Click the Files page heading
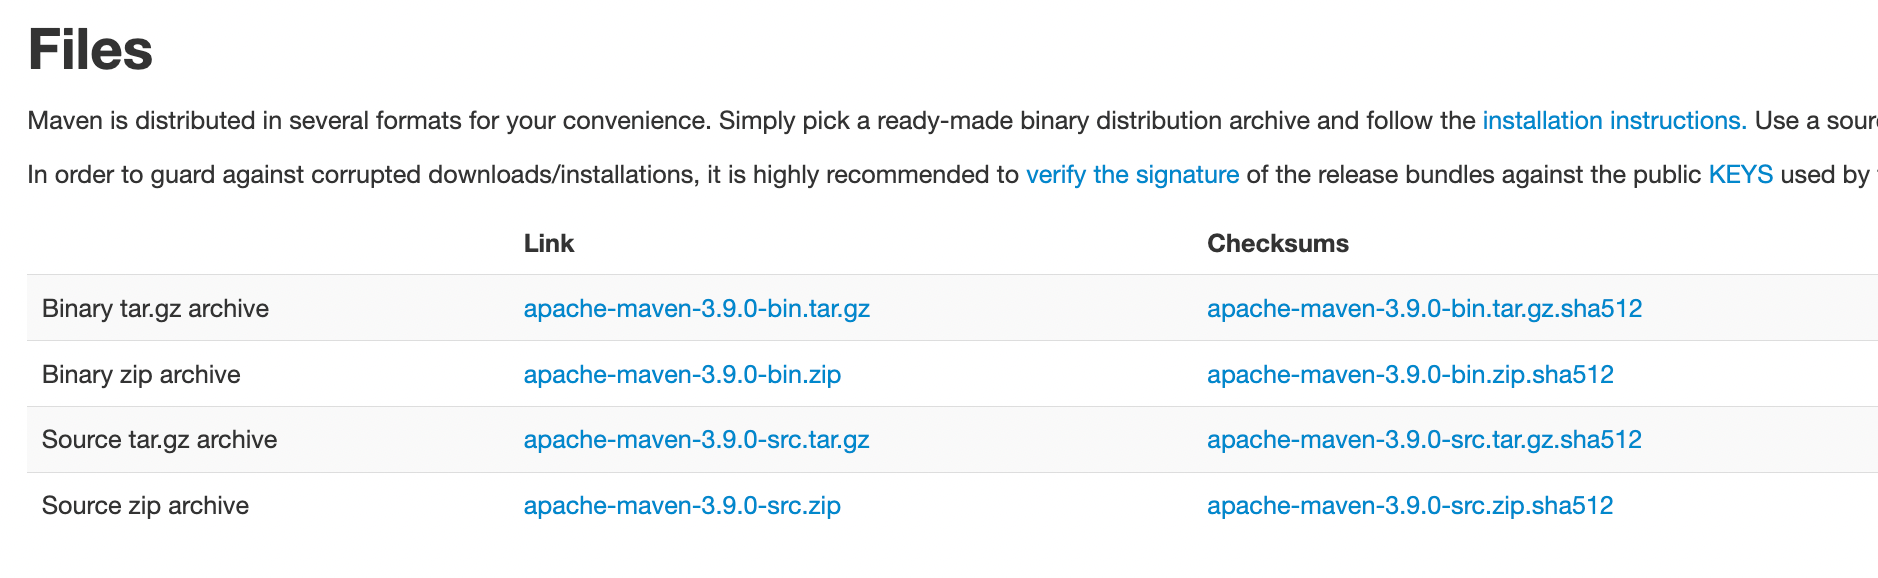 coord(90,50)
